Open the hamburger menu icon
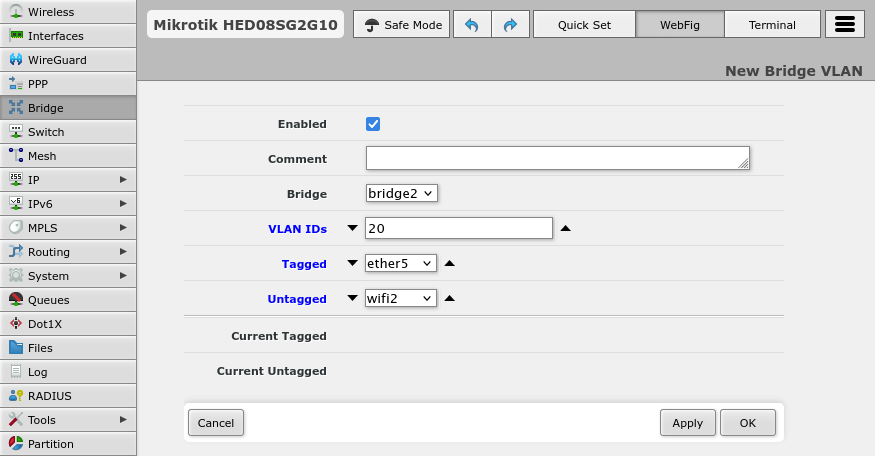 (x=843, y=25)
